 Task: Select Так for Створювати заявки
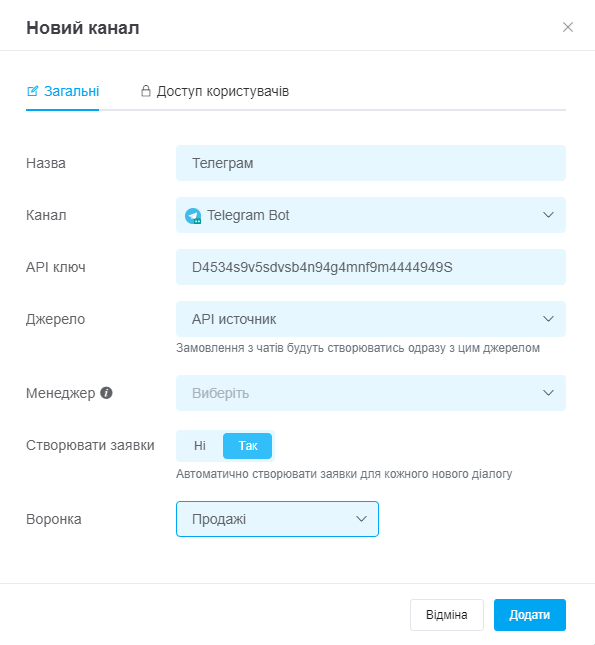pos(247,446)
